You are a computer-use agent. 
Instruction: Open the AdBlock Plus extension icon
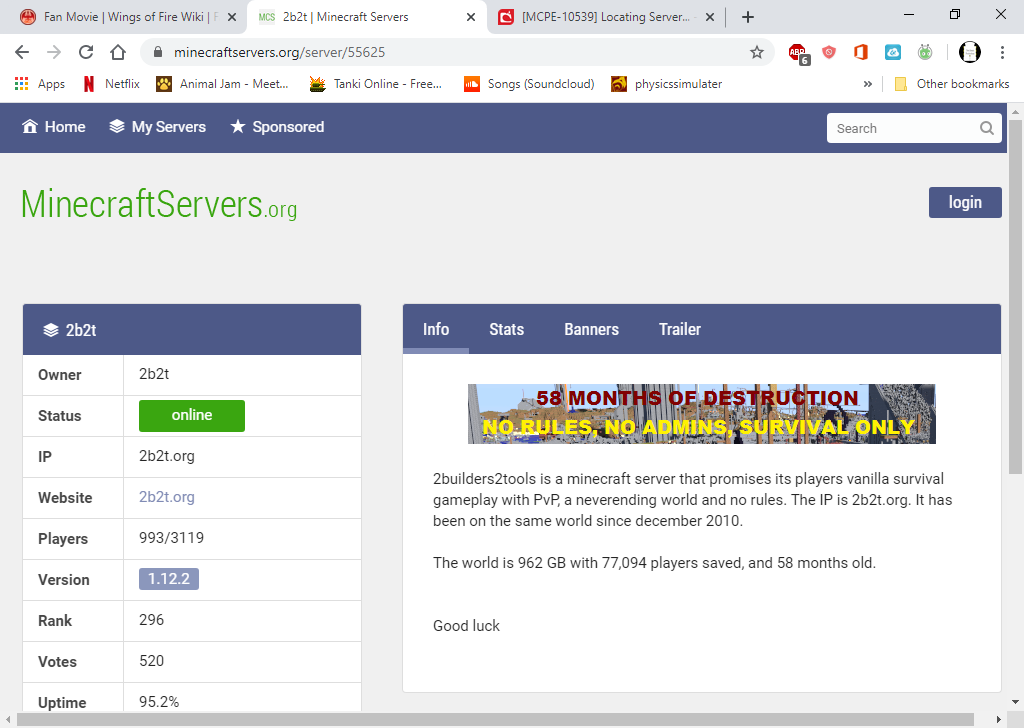click(798, 53)
